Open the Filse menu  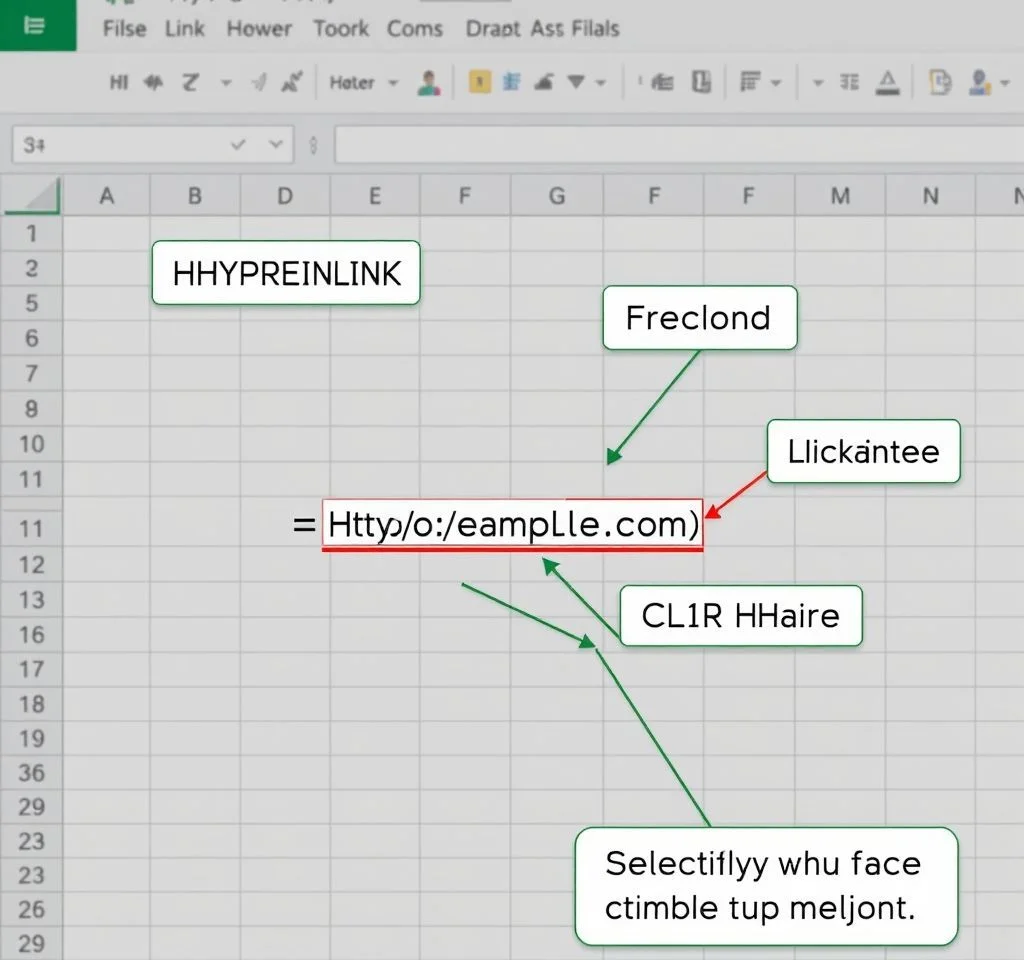[x=125, y=28]
